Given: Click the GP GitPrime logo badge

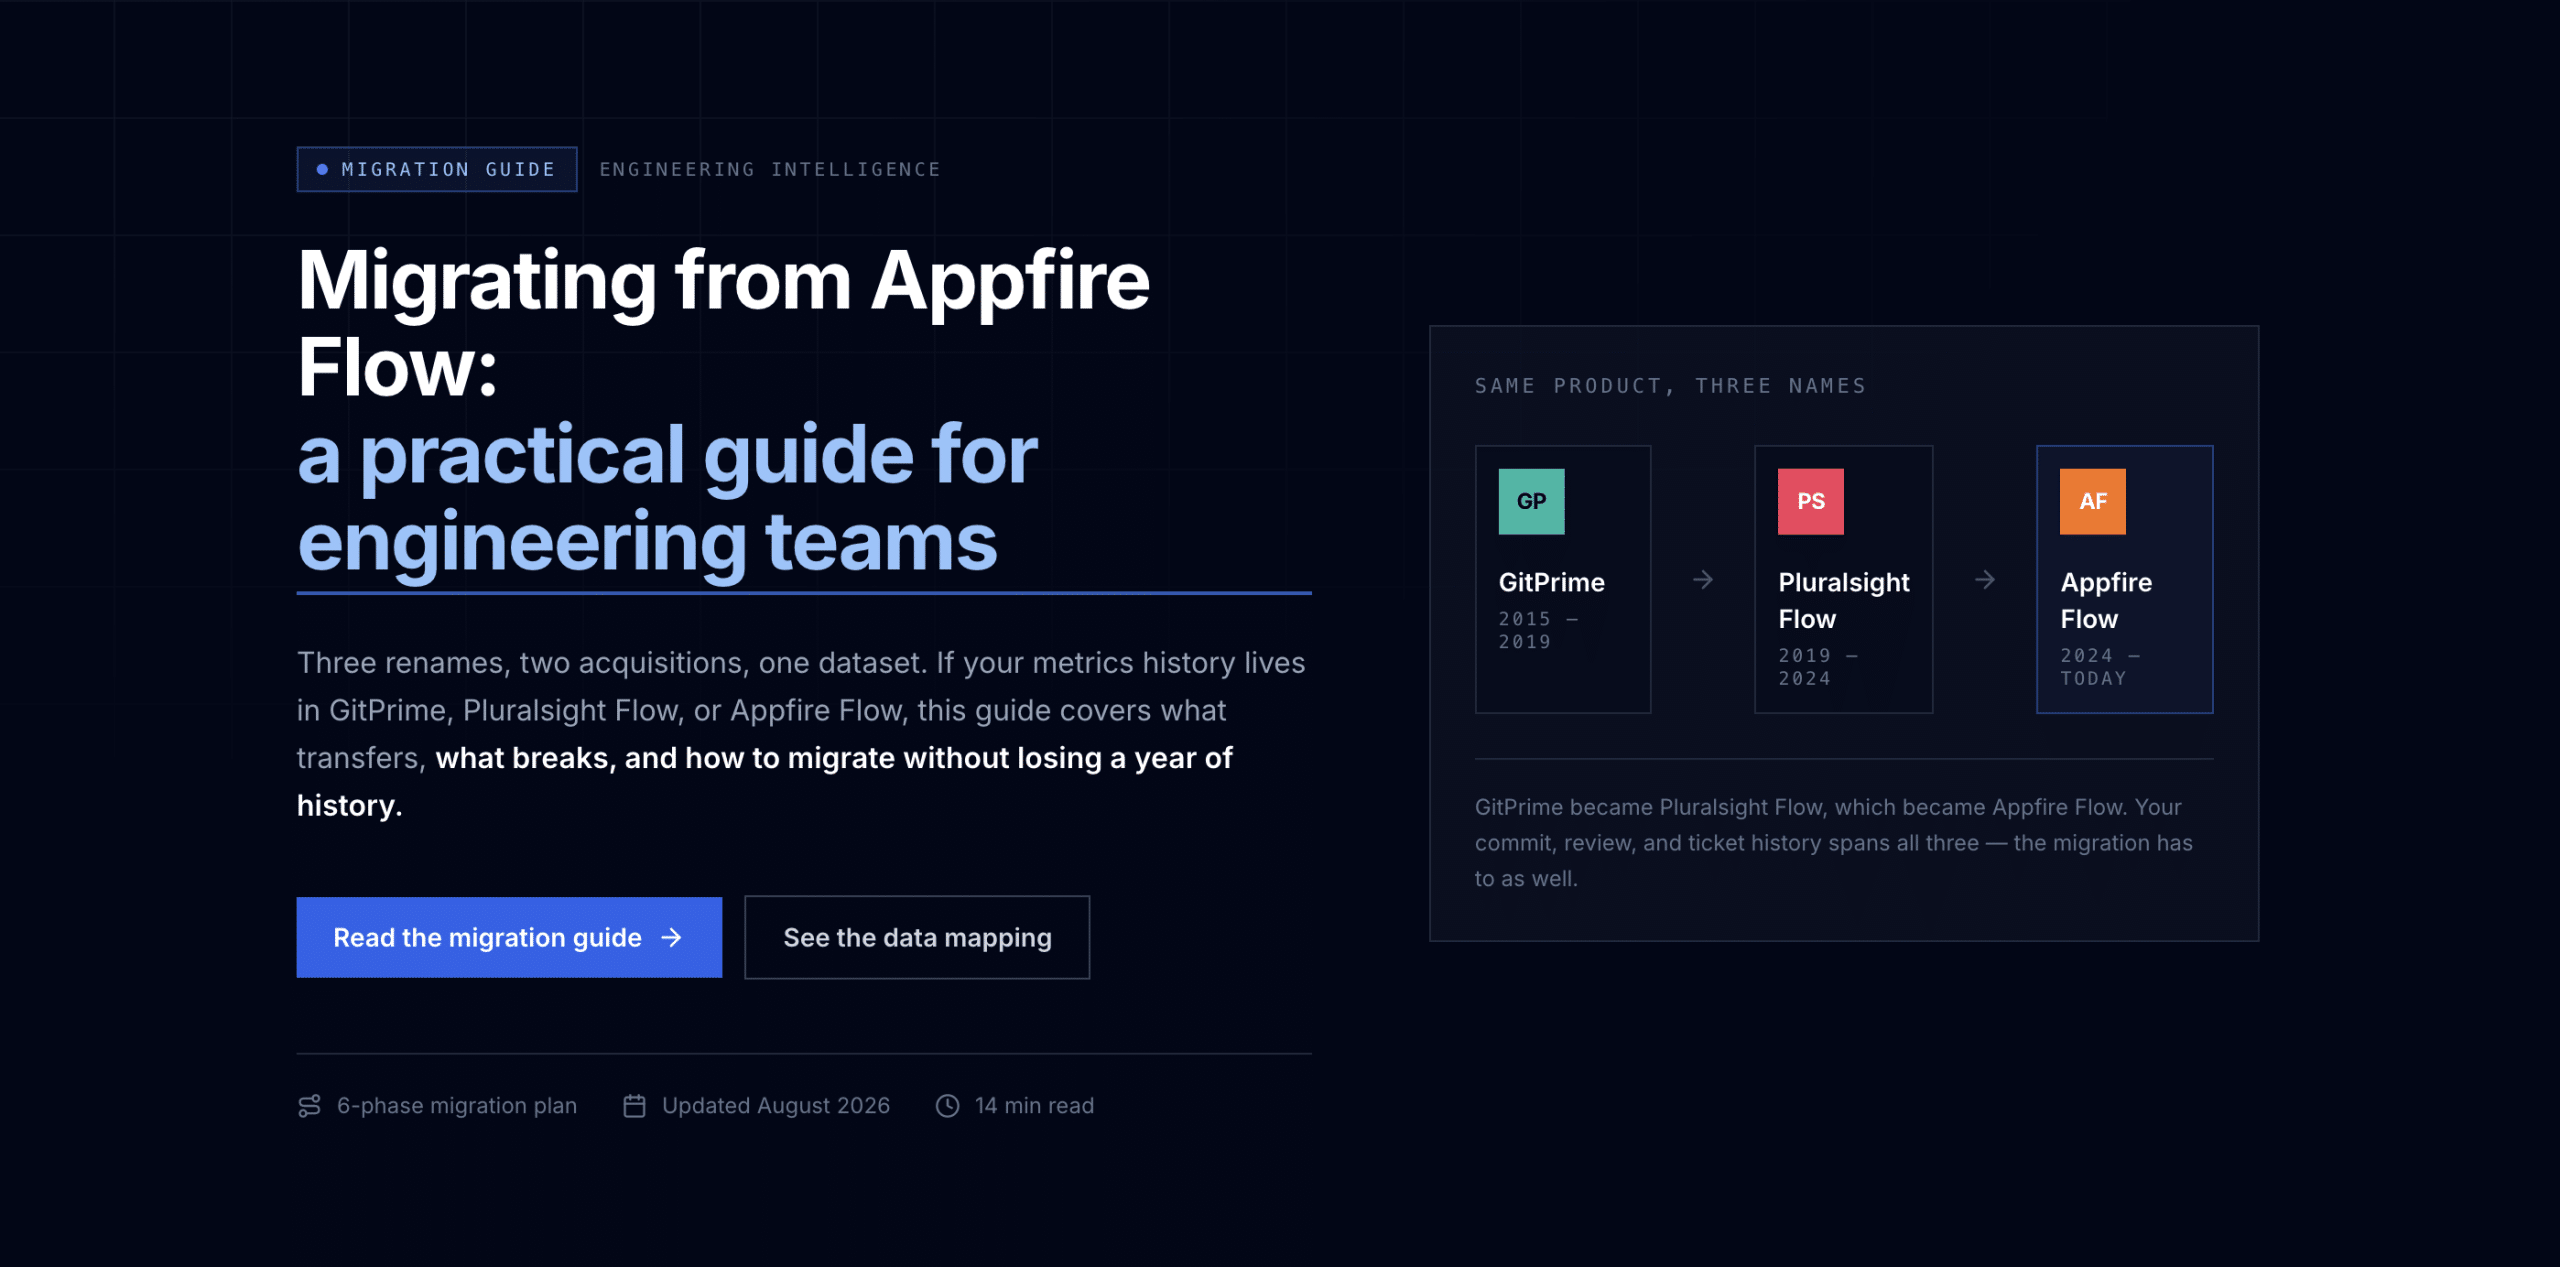Looking at the screenshot, I should (x=1531, y=501).
